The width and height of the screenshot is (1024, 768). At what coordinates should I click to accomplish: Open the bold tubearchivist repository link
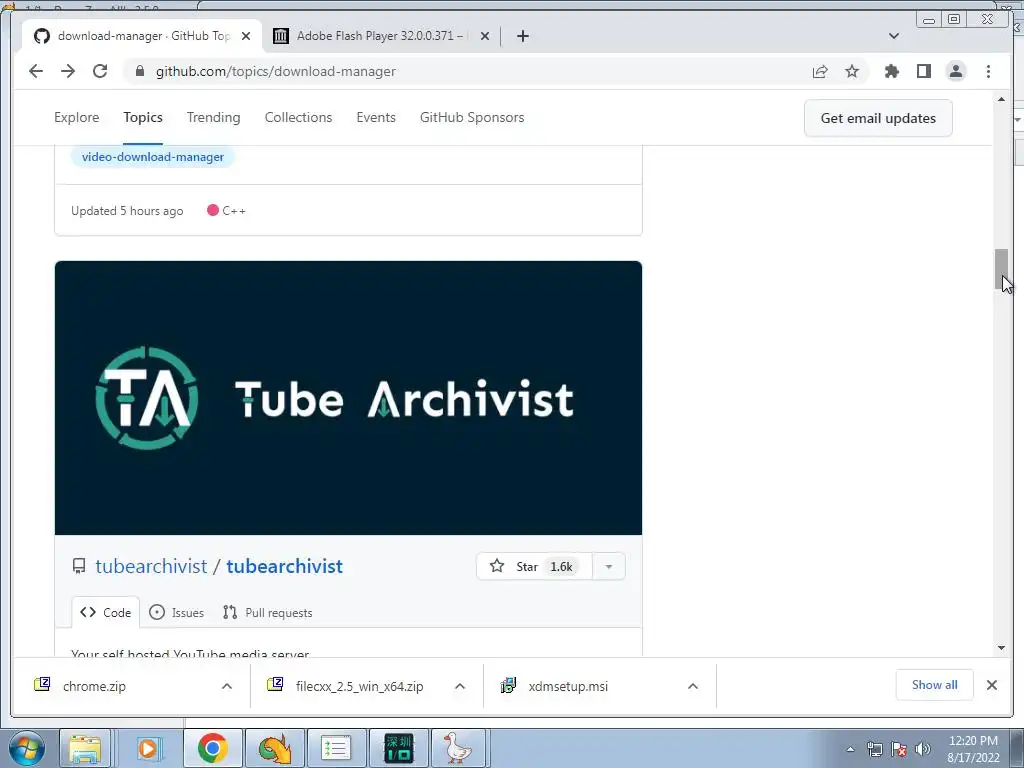(284, 566)
